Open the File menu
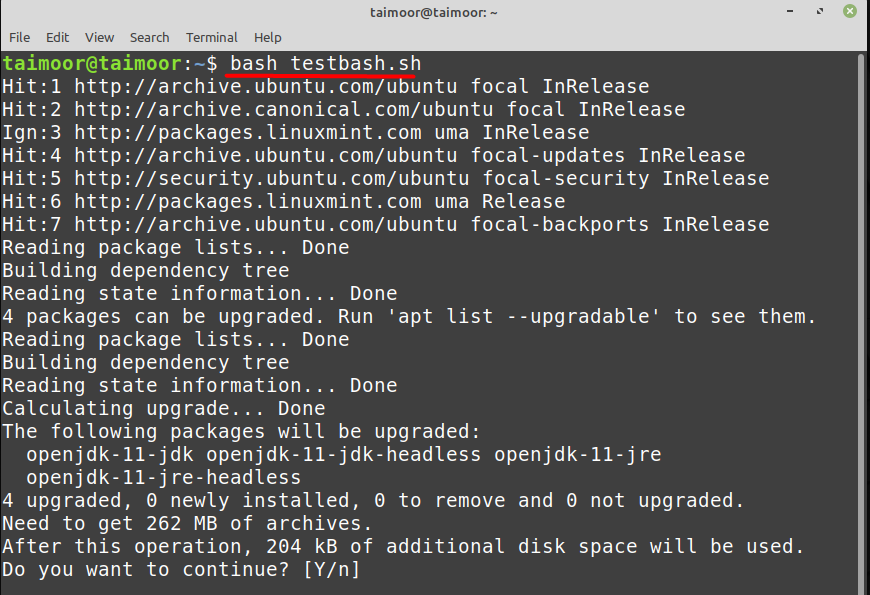The height and width of the screenshot is (595, 870). coord(19,37)
